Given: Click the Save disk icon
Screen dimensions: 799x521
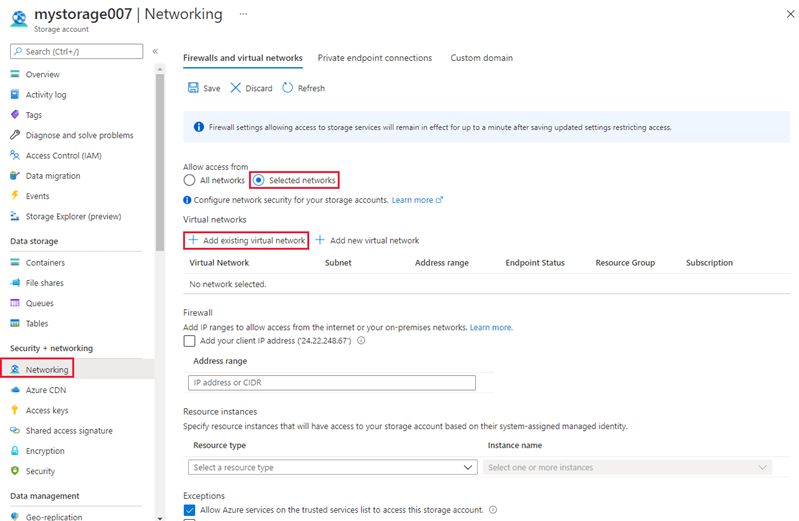Looking at the screenshot, I should pos(193,88).
